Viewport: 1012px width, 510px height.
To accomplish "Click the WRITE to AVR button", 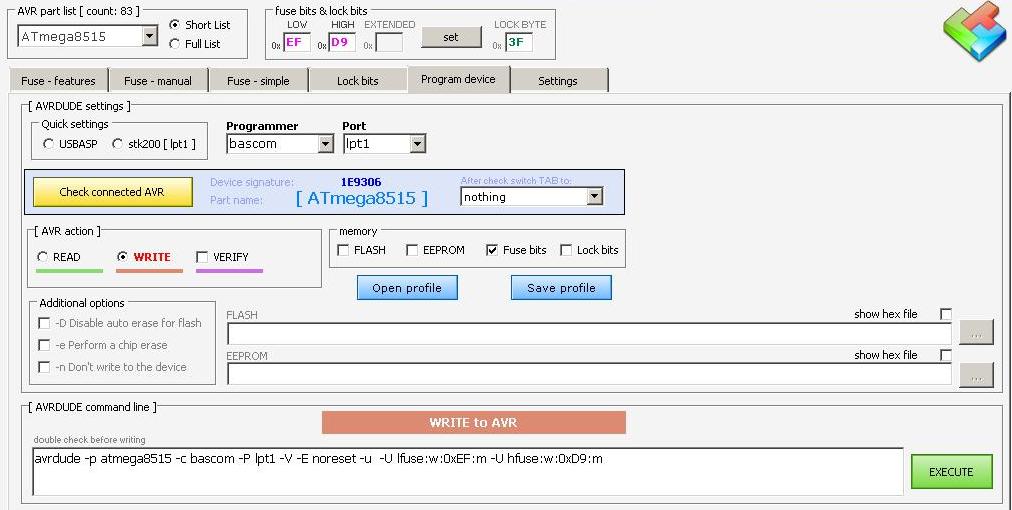I will pyautogui.click(x=474, y=423).
